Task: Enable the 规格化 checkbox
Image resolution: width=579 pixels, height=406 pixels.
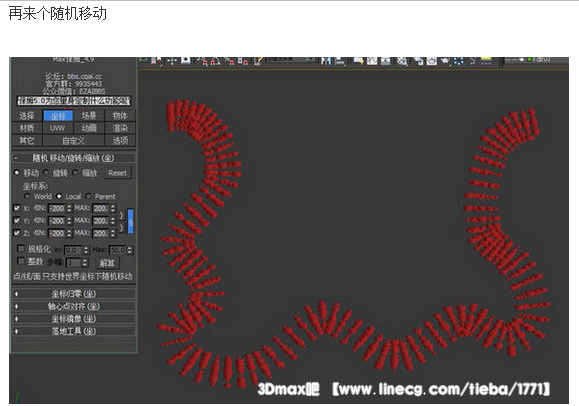Action: coord(21,249)
